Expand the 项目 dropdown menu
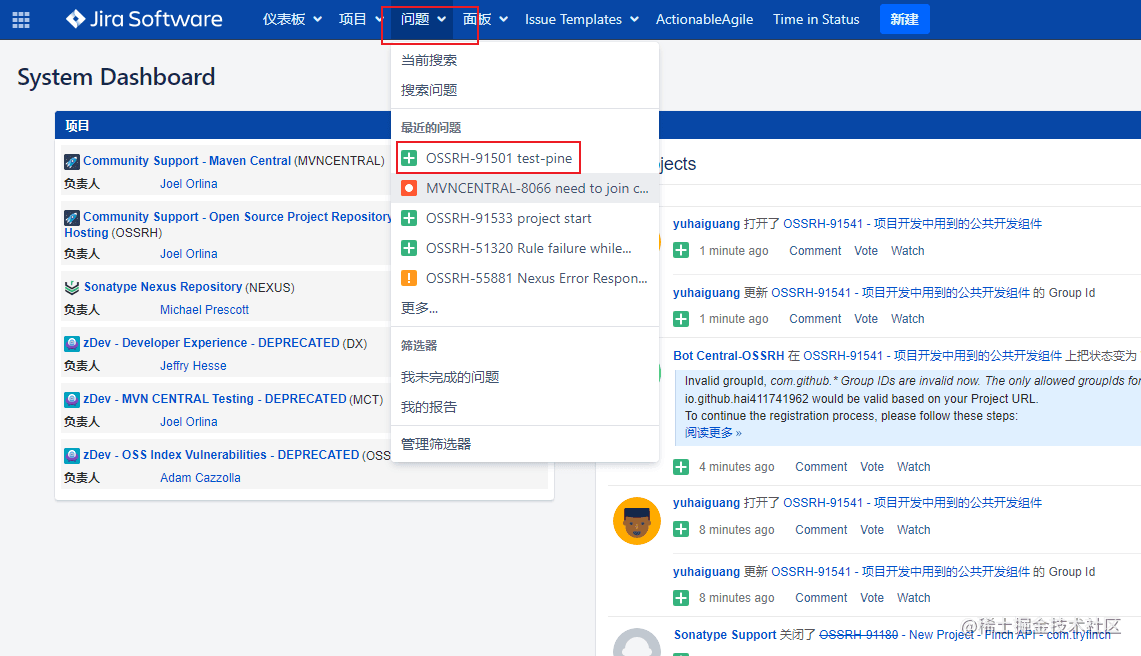The height and width of the screenshot is (656, 1141). coord(359,19)
